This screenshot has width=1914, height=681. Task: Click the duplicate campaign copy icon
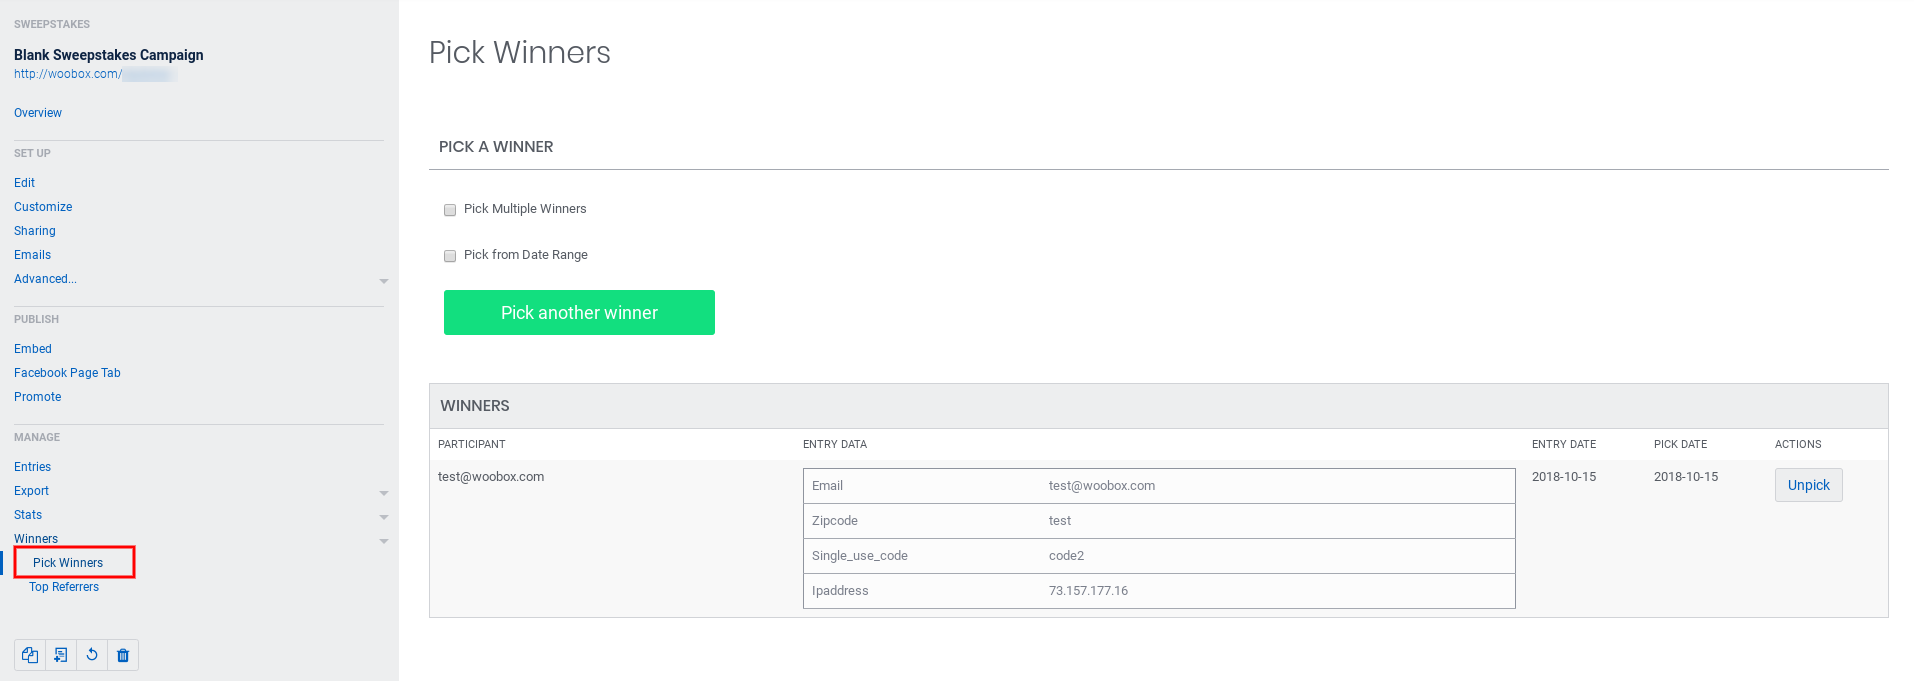(30, 655)
